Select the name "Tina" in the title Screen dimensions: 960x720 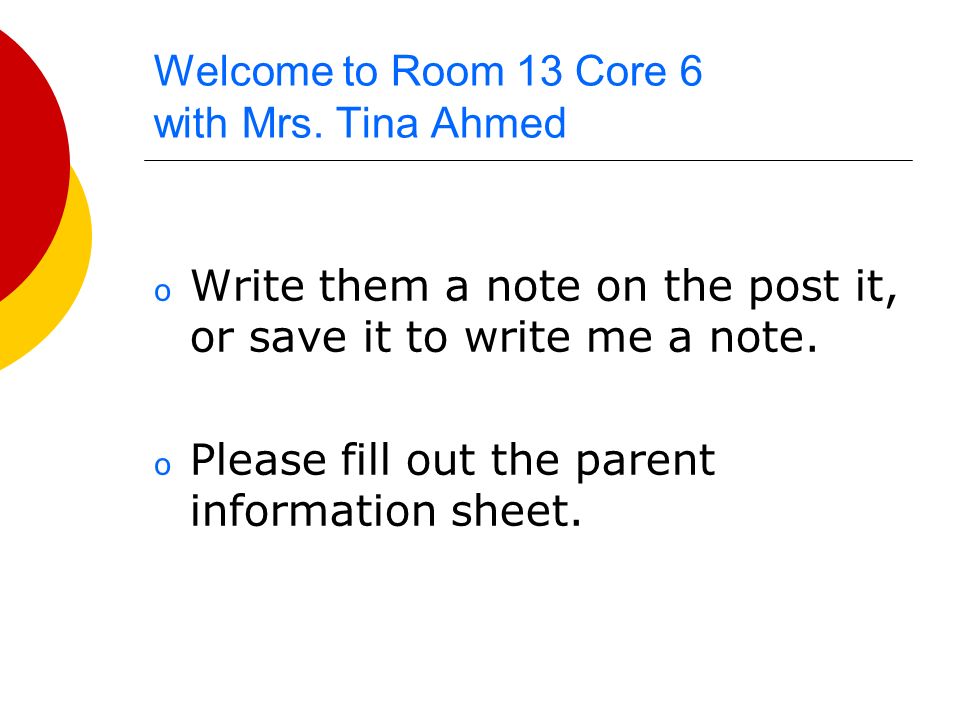click(377, 123)
